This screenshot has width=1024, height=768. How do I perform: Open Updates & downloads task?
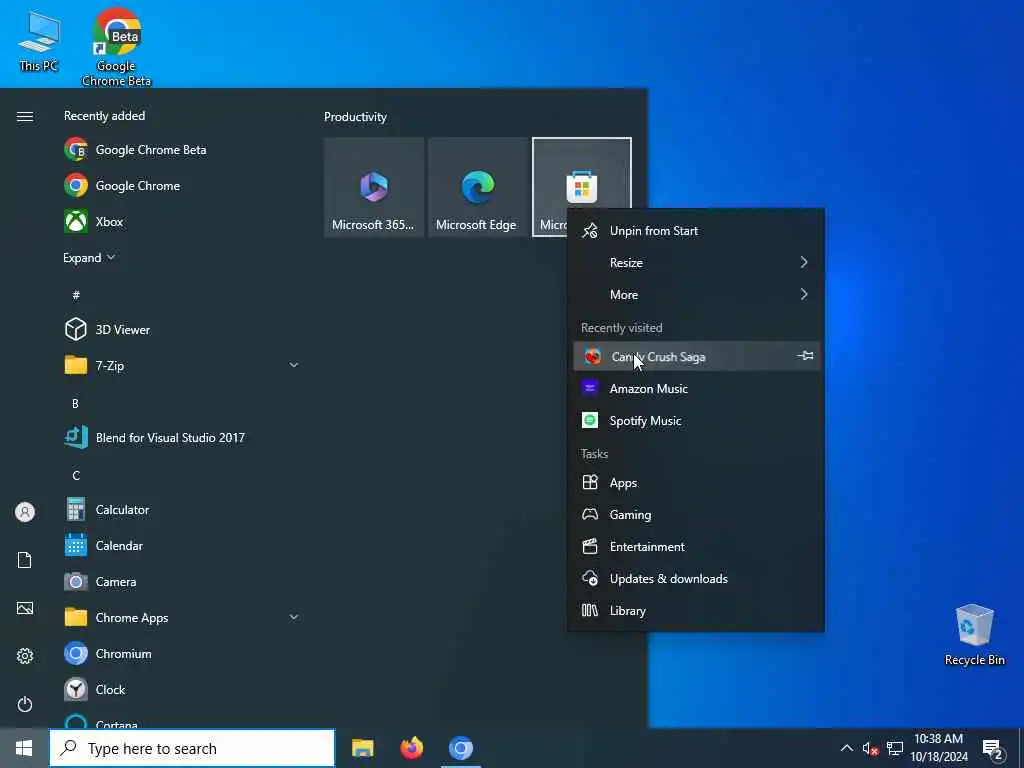tap(696, 579)
